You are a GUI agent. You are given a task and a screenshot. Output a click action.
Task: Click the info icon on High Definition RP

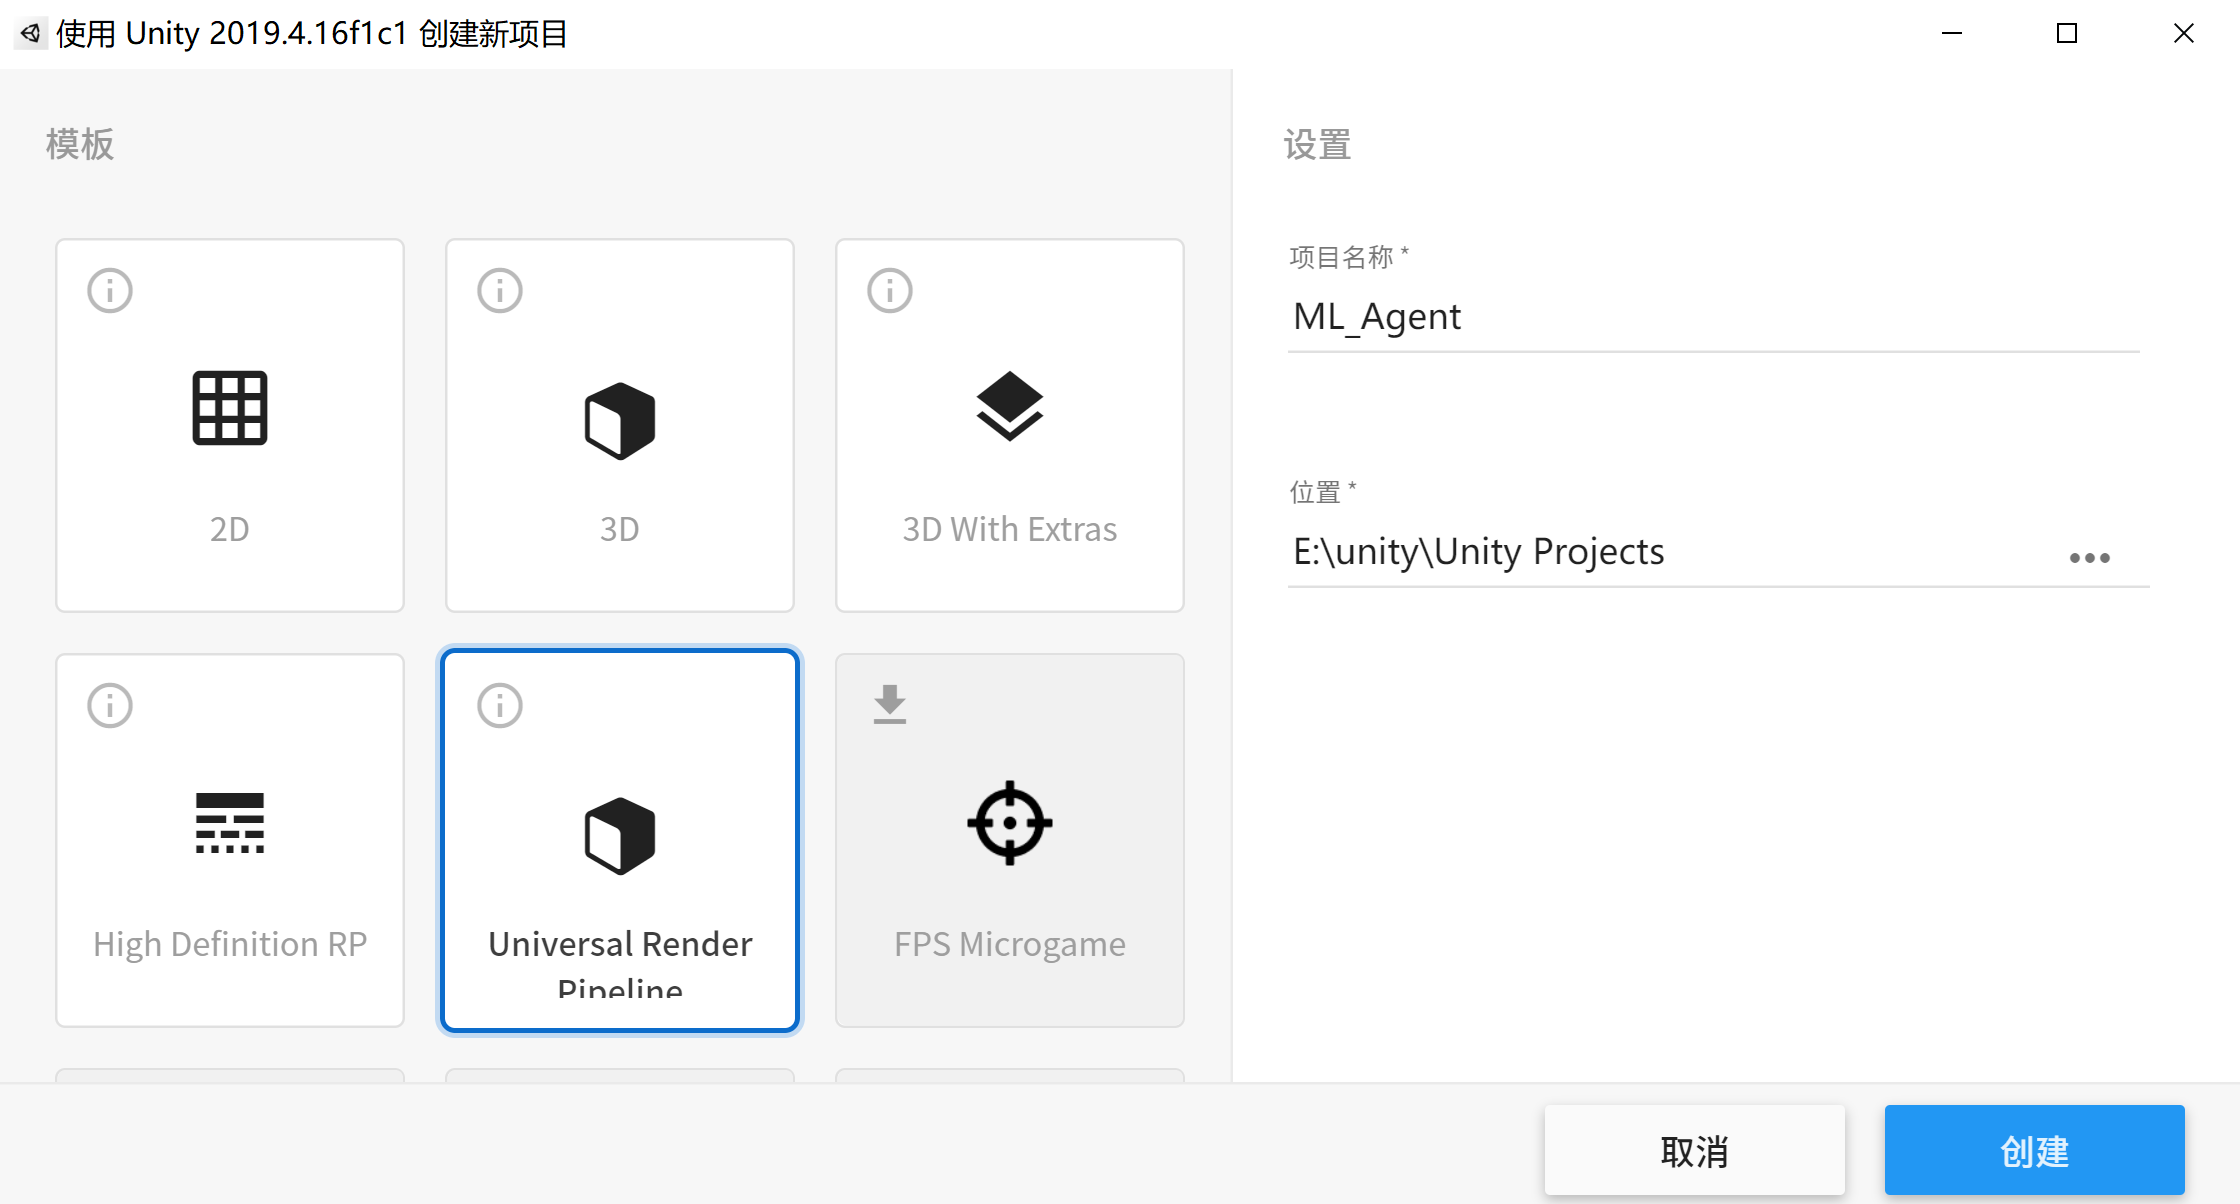(x=109, y=705)
